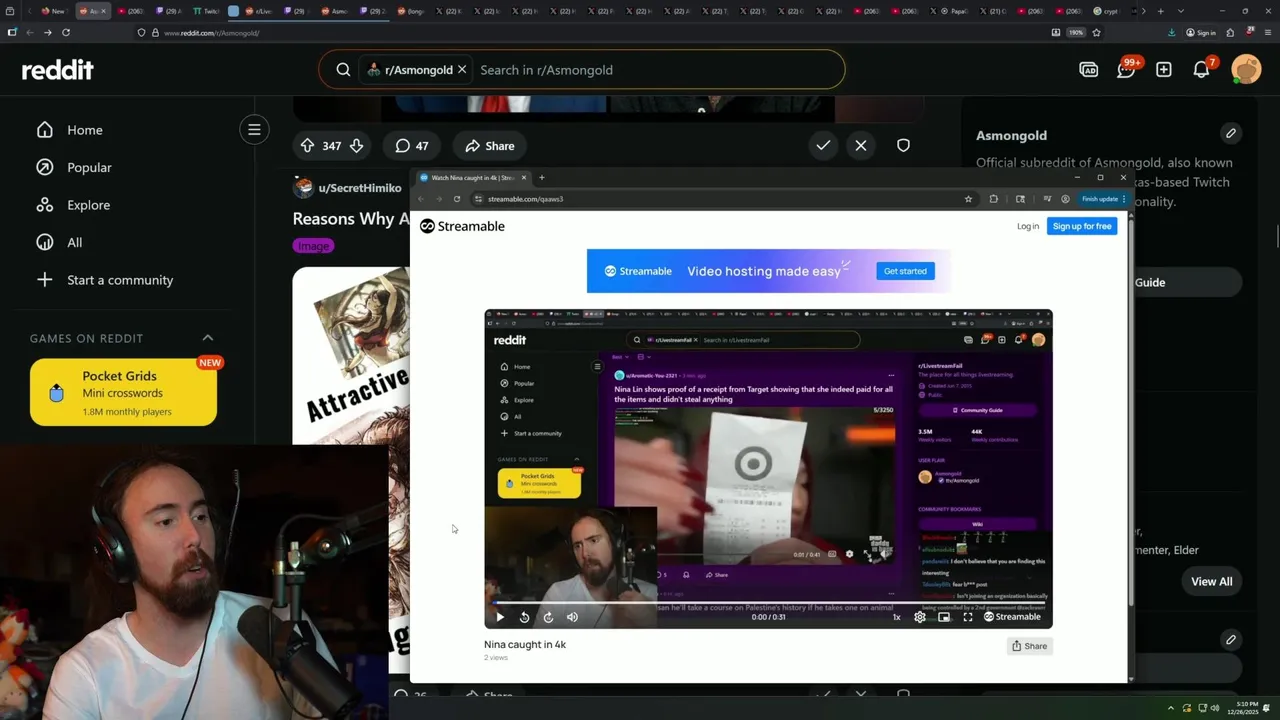The width and height of the screenshot is (1280, 720).
Task: Collapse the Games on Reddit section
Action: point(208,338)
